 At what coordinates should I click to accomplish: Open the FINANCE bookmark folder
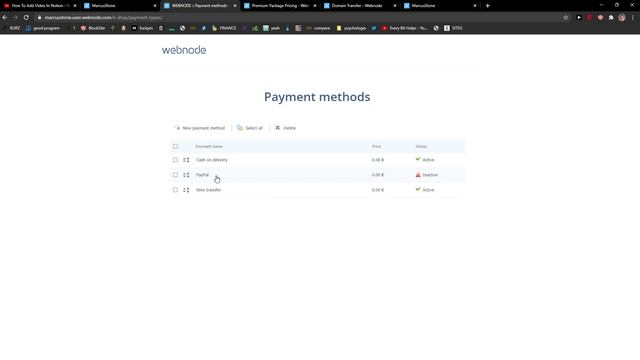(224, 28)
